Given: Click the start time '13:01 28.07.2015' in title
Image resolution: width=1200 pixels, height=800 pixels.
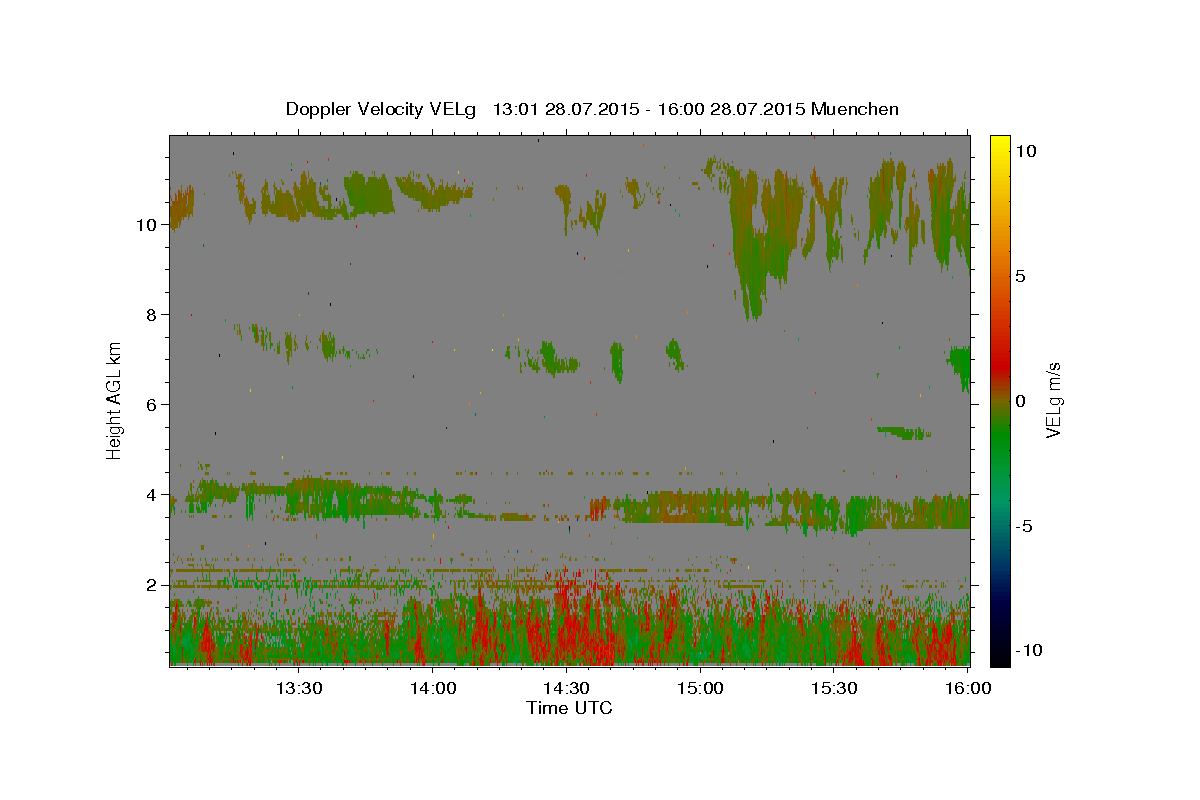Looking at the screenshot, I should [x=563, y=109].
